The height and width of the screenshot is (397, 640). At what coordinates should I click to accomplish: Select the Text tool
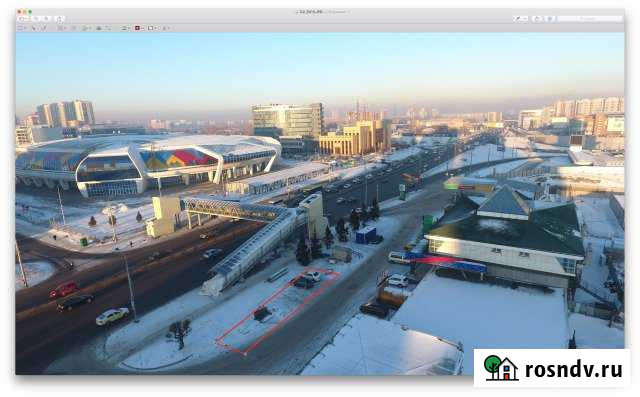click(x=73, y=28)
